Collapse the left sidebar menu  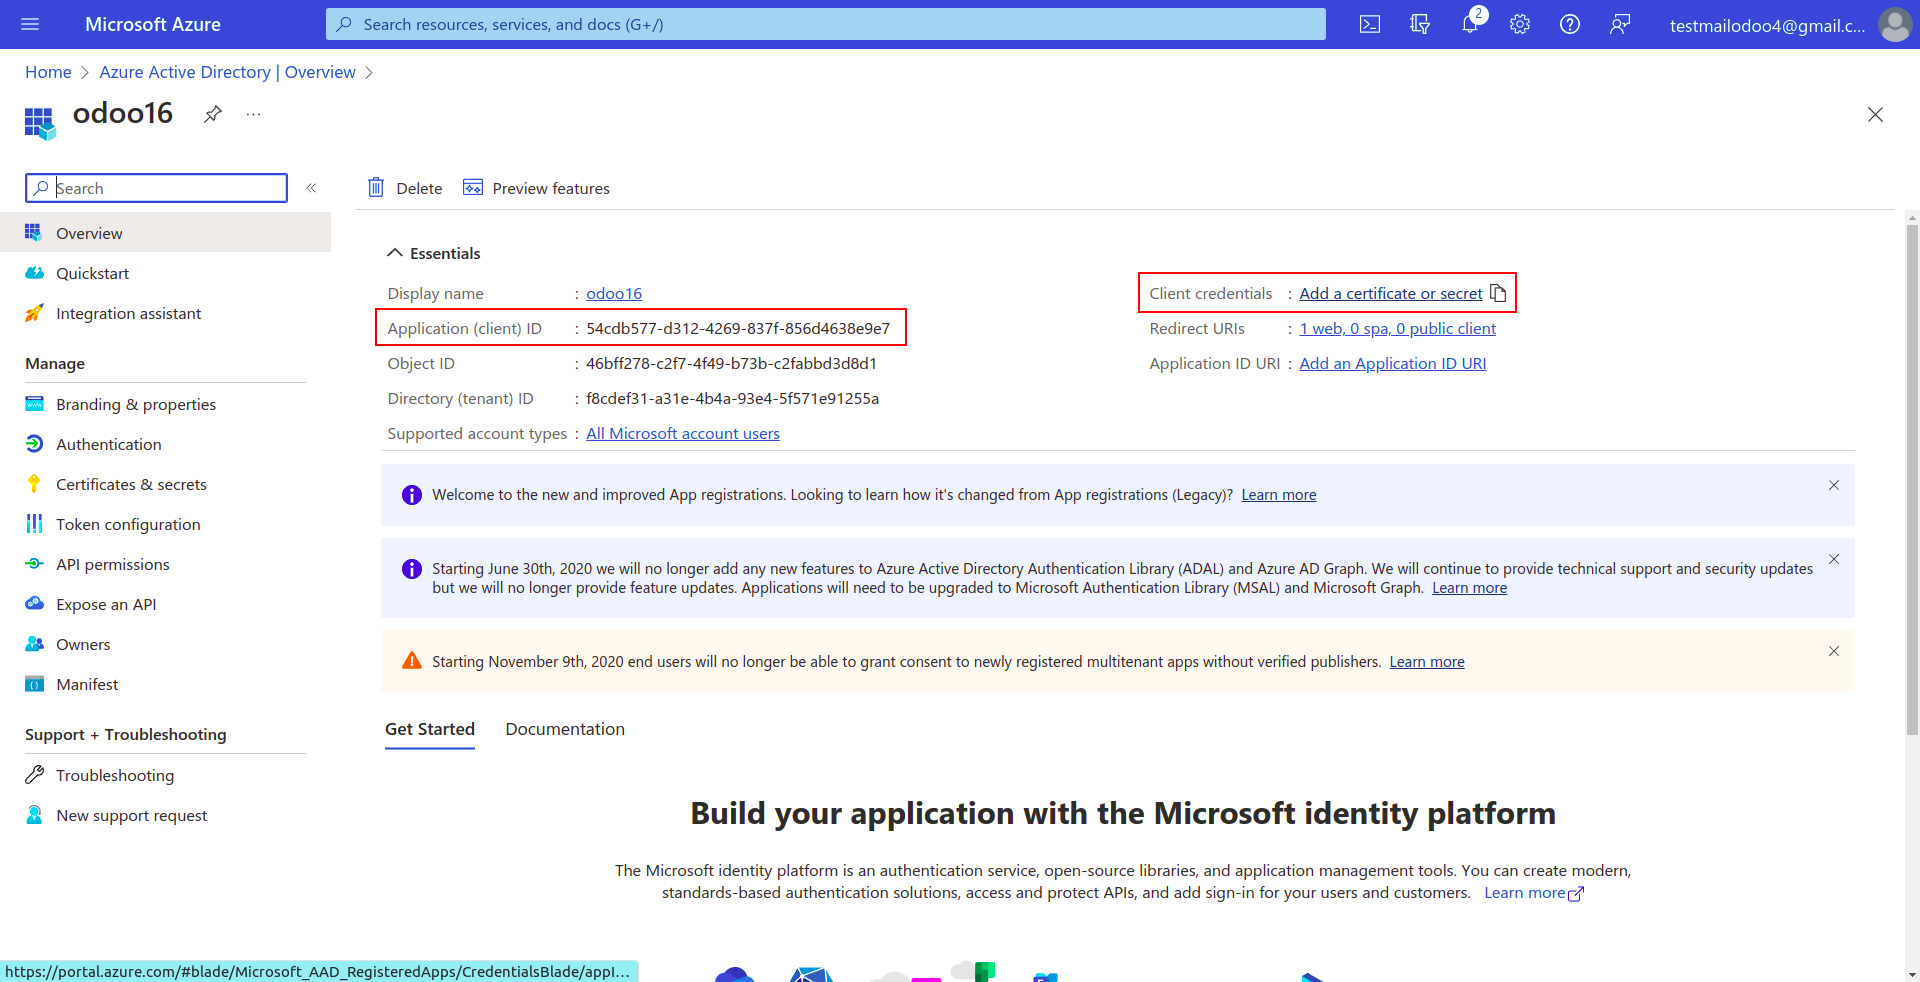point(311,188)
